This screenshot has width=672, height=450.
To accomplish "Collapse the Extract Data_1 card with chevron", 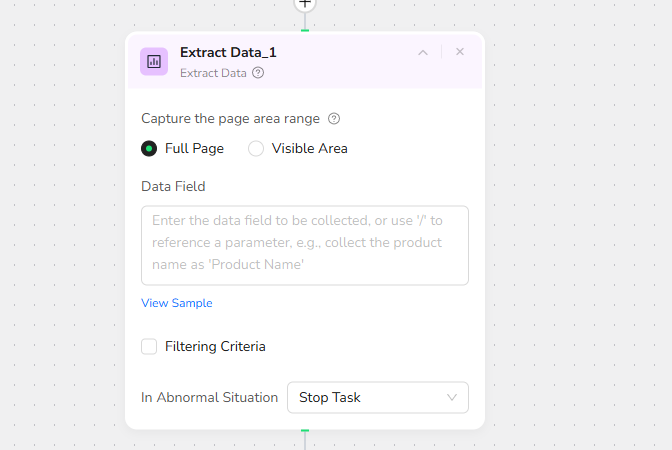I will (423, 52).
